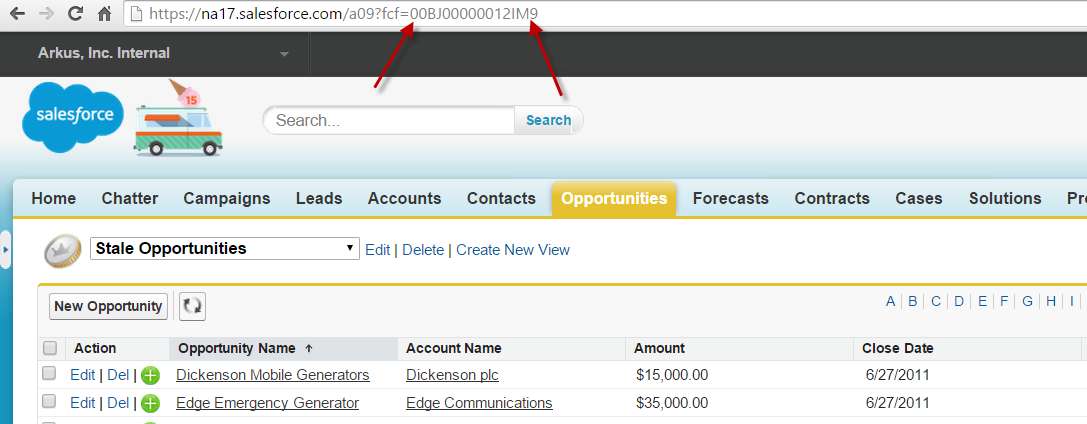
Task: Expand the collapsed left sidebar handle
Action: click(5, 249)
